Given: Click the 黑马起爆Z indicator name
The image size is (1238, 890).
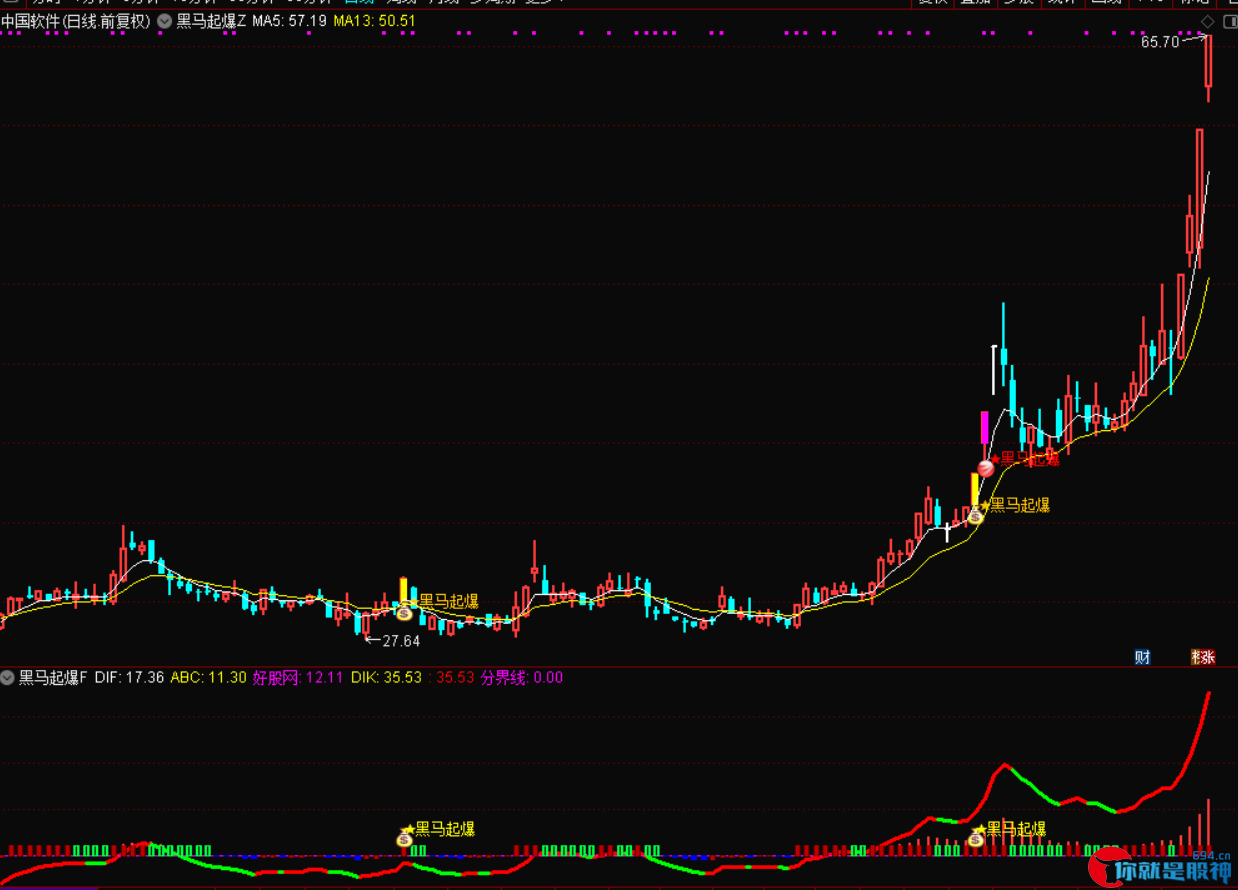Looking at the screenshot, I should 211,21.
